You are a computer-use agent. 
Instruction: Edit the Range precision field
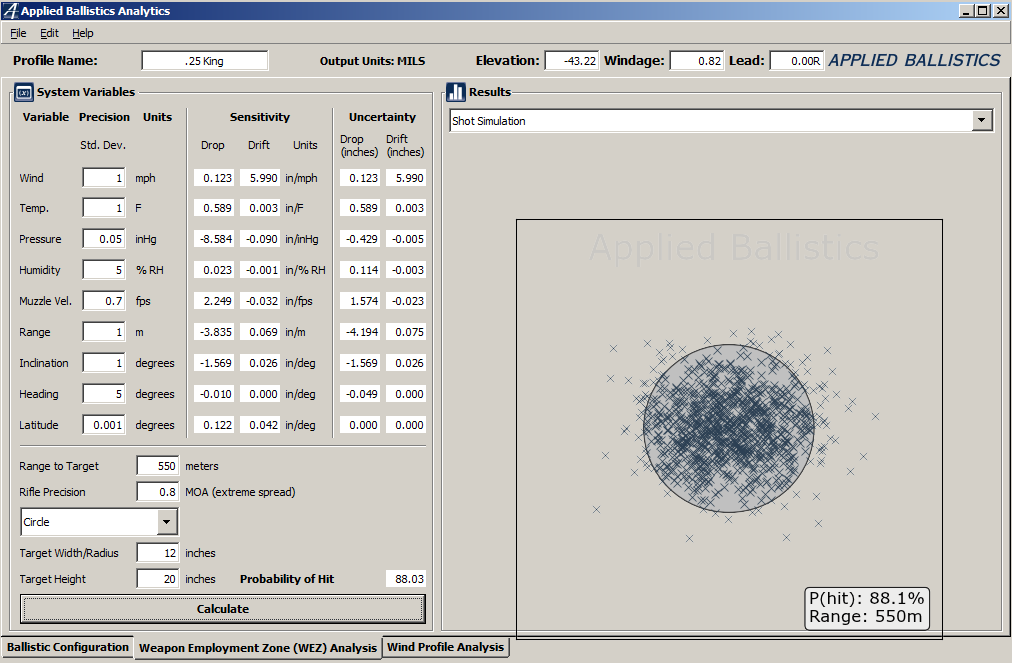(104, 332)
